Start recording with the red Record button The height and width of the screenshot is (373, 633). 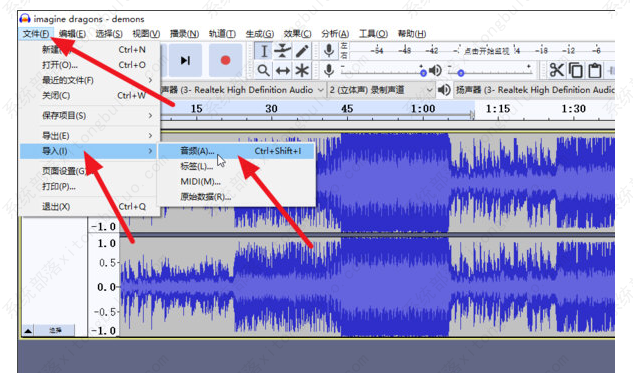coord(225,60)
